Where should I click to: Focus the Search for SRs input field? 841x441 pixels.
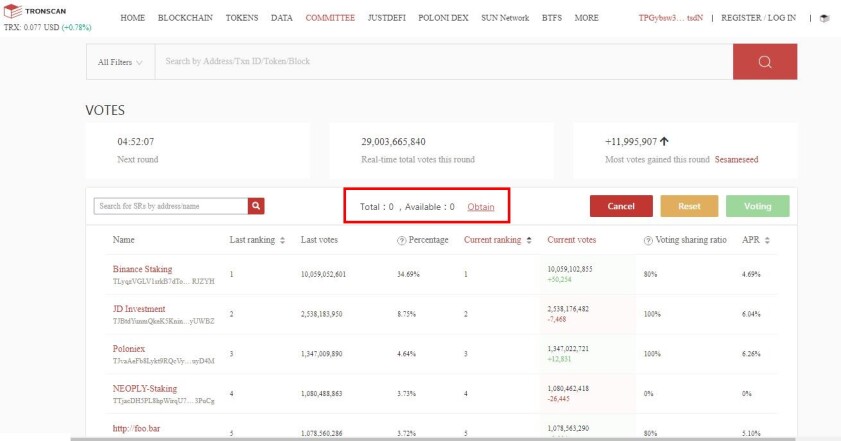click(171, 206)
